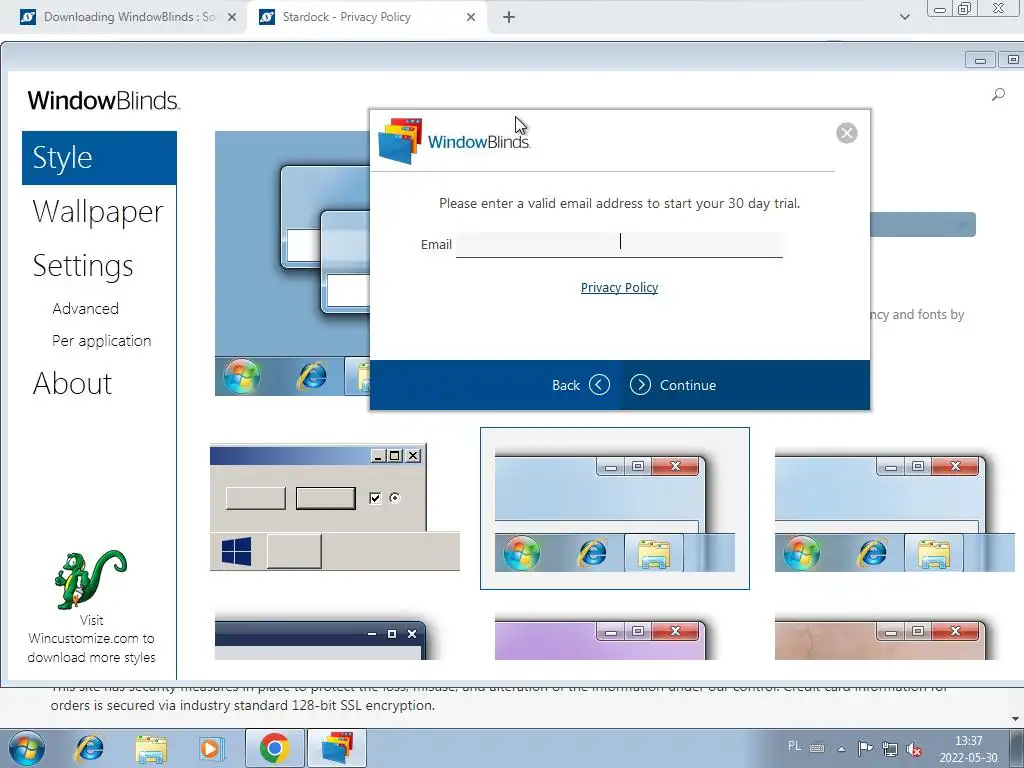Click the muted volume tray icon
This screenshot has height=768, width=1024.
[x=914, y=749]
